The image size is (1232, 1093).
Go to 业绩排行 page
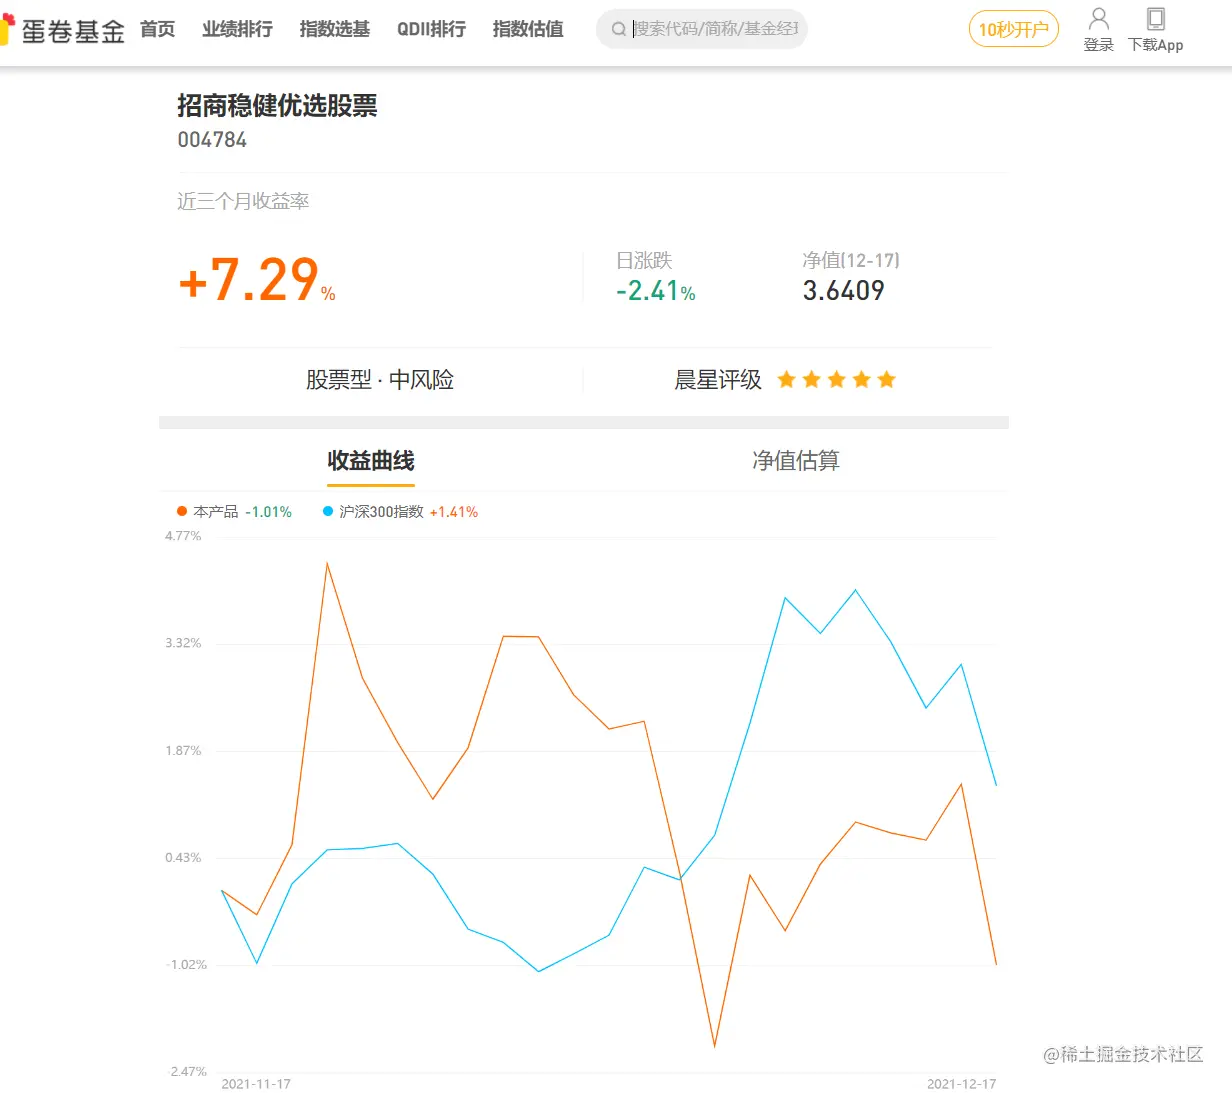[x=237, y=29]
